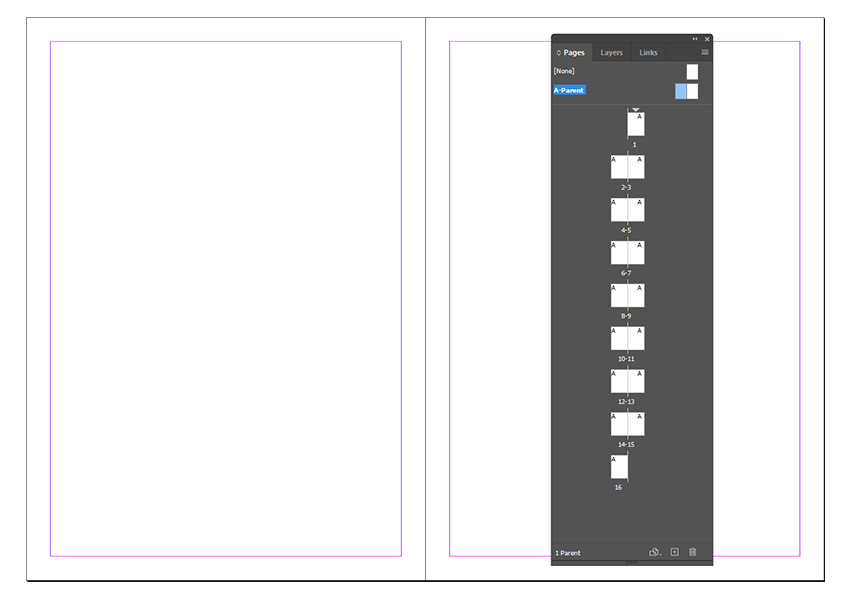Select page 13 thumbnail in spread 12-13
Image resolution: width=850 pixels, height=600 pixels.
(x=636, y=381)
